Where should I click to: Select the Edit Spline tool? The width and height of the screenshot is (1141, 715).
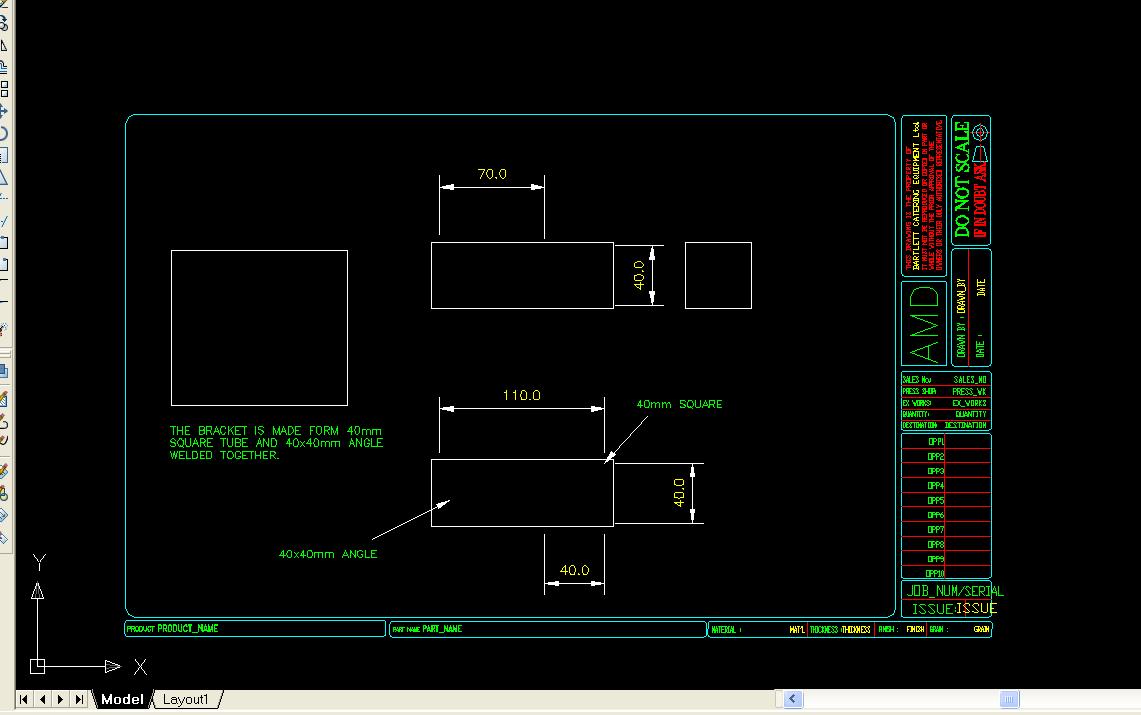pyautogui.click(x=4, y=440)
